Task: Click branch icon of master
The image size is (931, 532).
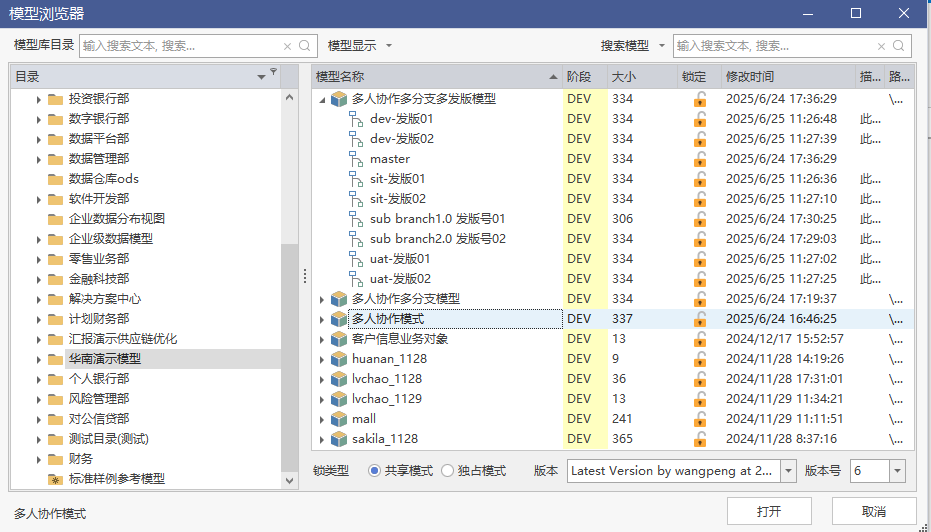Action: tap(356, 159)
